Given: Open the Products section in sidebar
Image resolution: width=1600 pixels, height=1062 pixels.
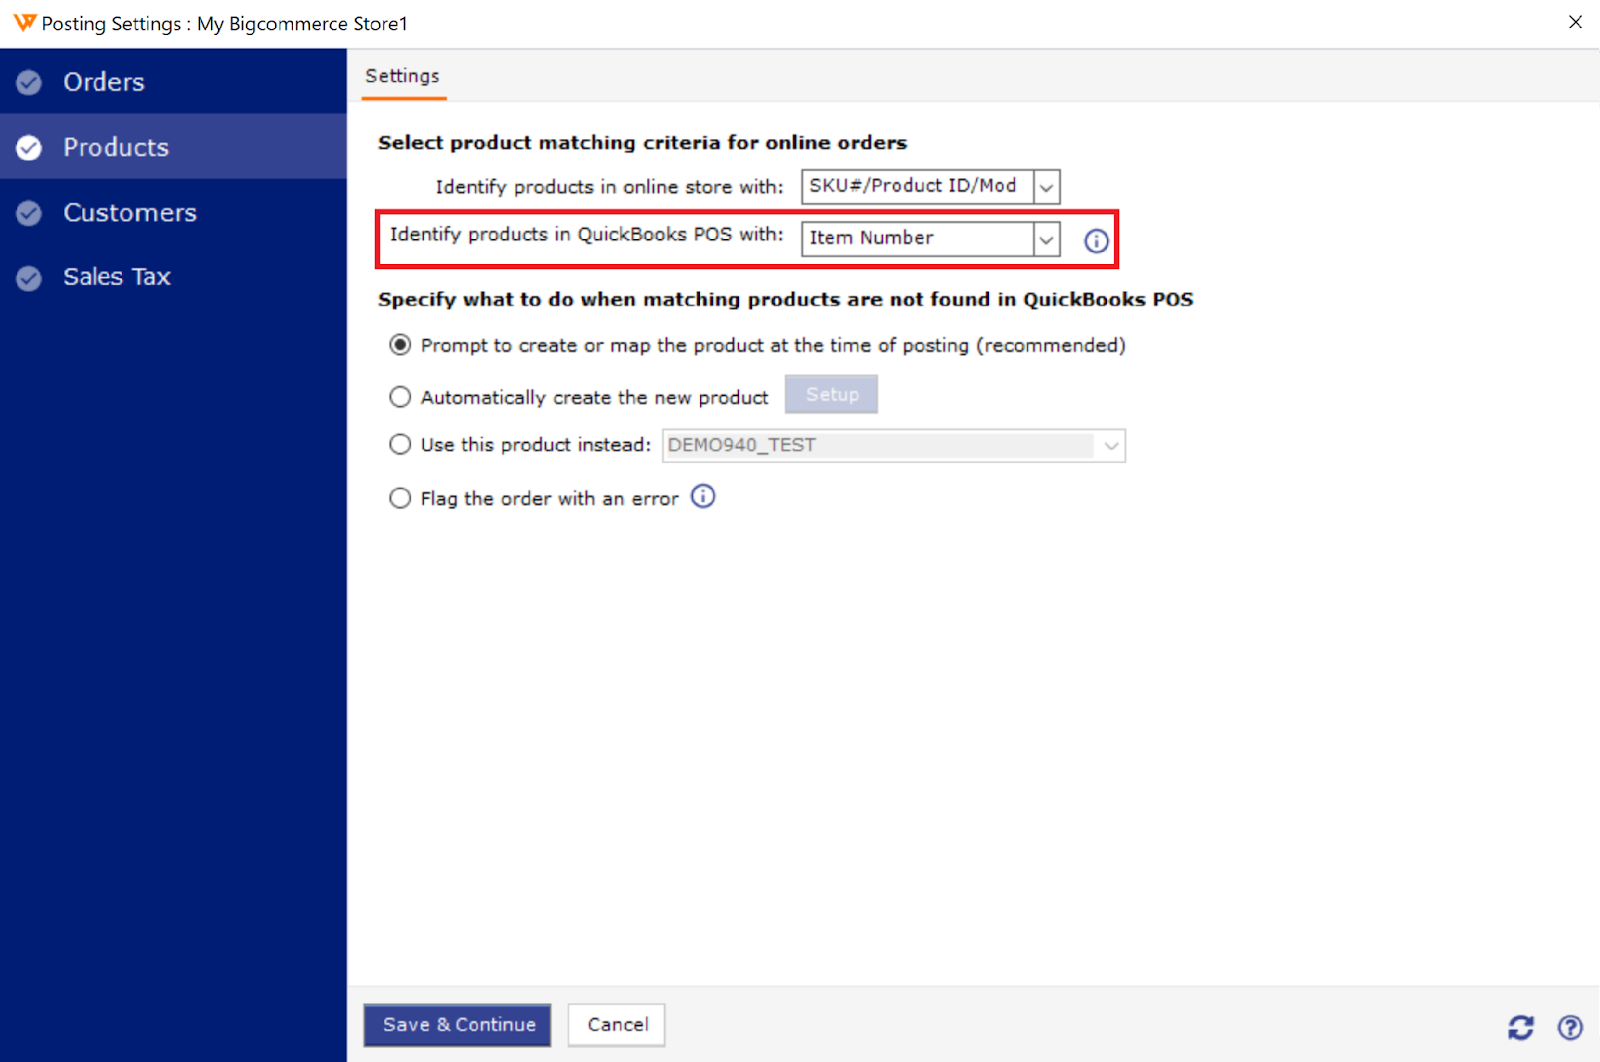Looking at the screenshot, I should (x=116, y=147).
